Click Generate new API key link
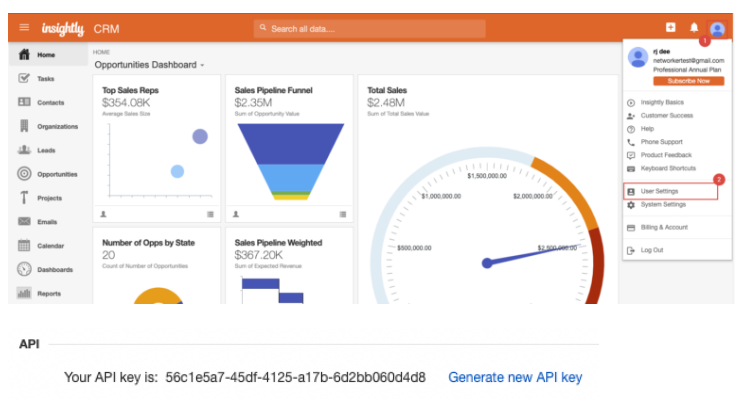 point(514,377)
